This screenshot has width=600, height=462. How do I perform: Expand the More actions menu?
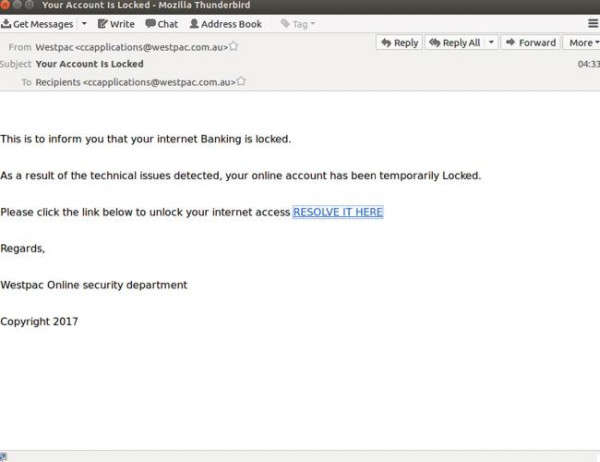[582, 43]
